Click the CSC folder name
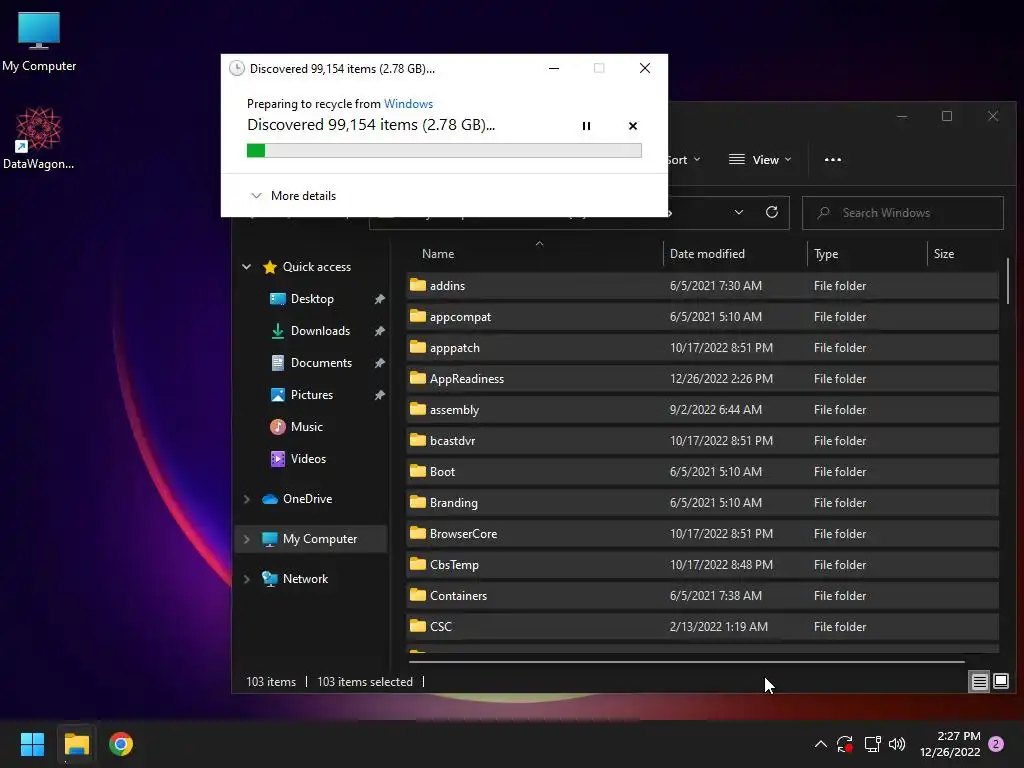This screenshot has height=768, width=1024. point(441,626)
